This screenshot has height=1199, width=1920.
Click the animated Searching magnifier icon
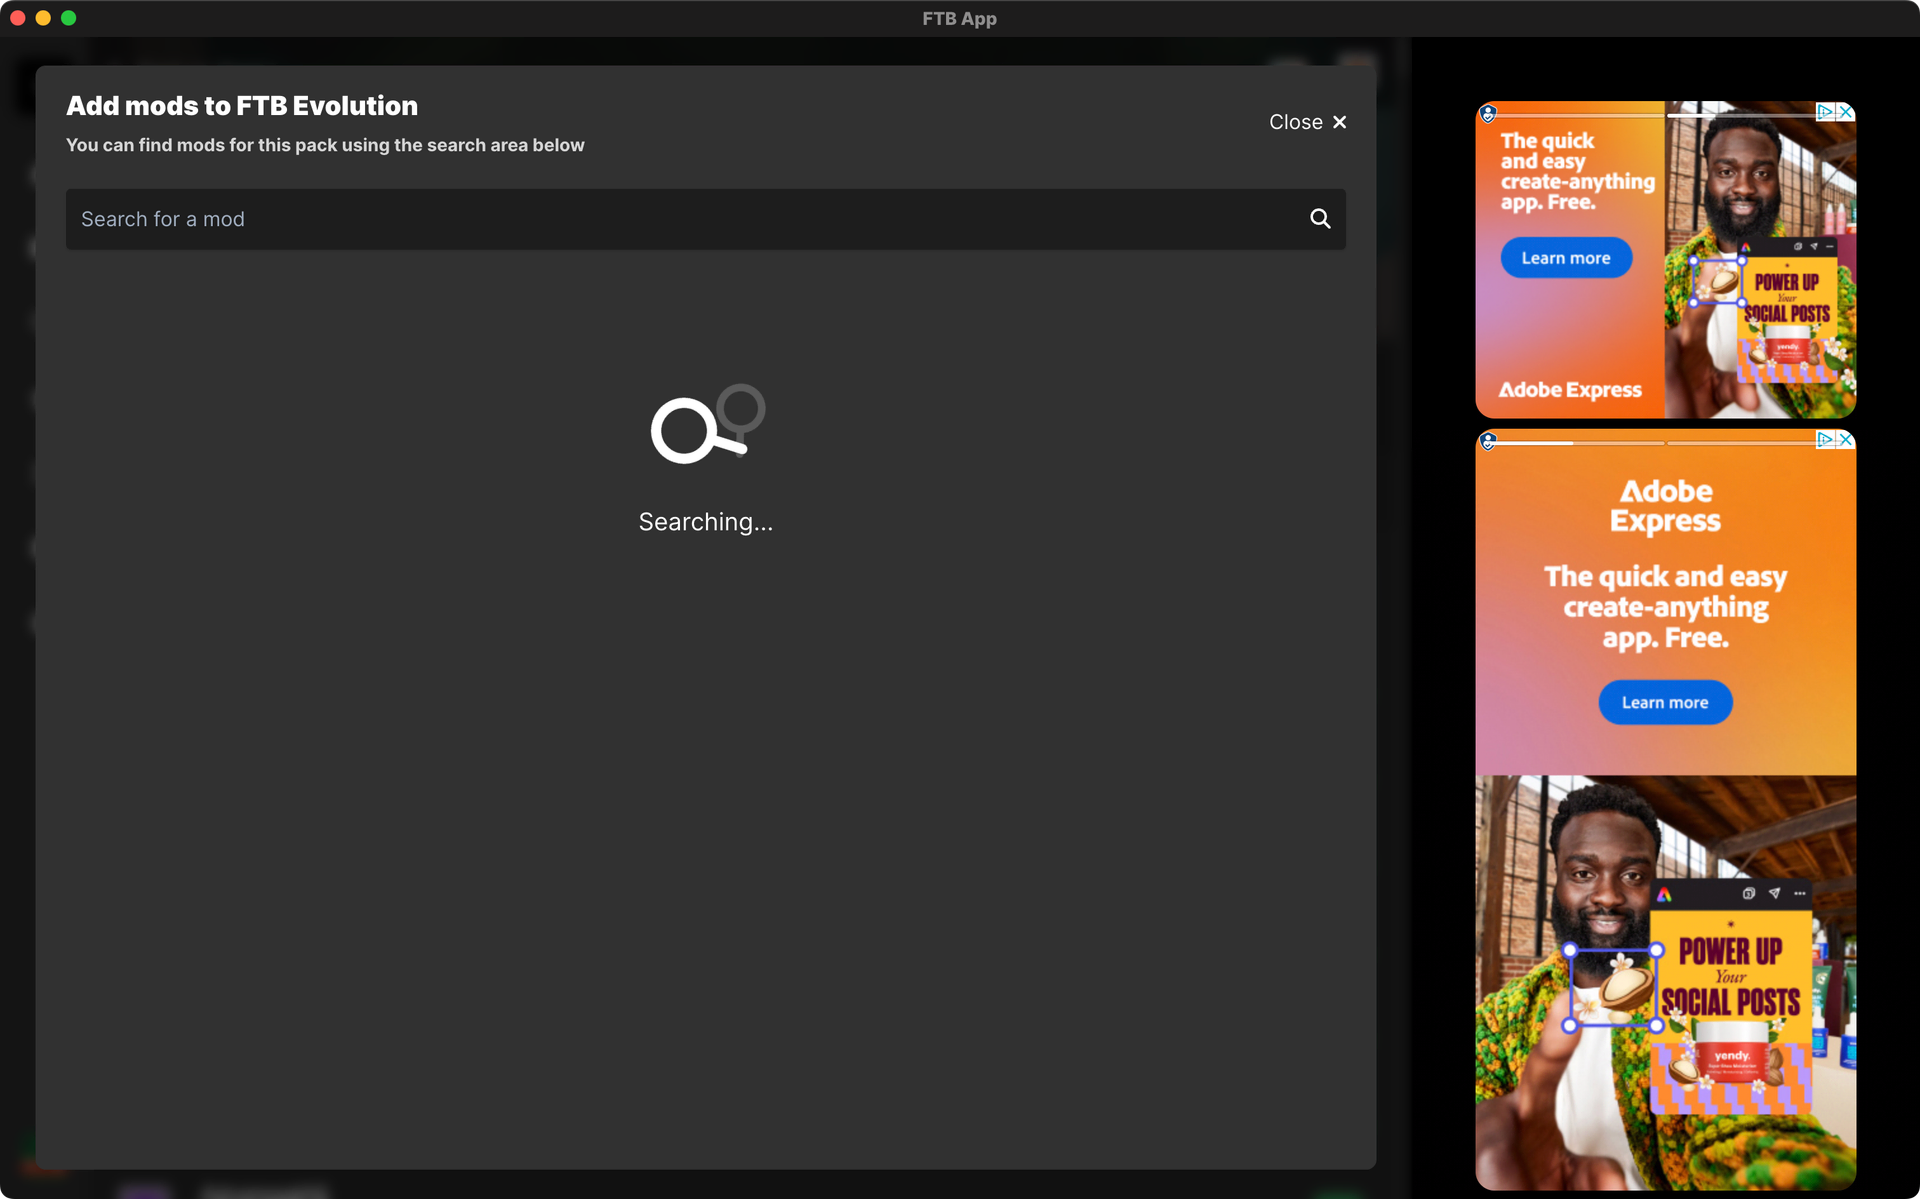706,425
